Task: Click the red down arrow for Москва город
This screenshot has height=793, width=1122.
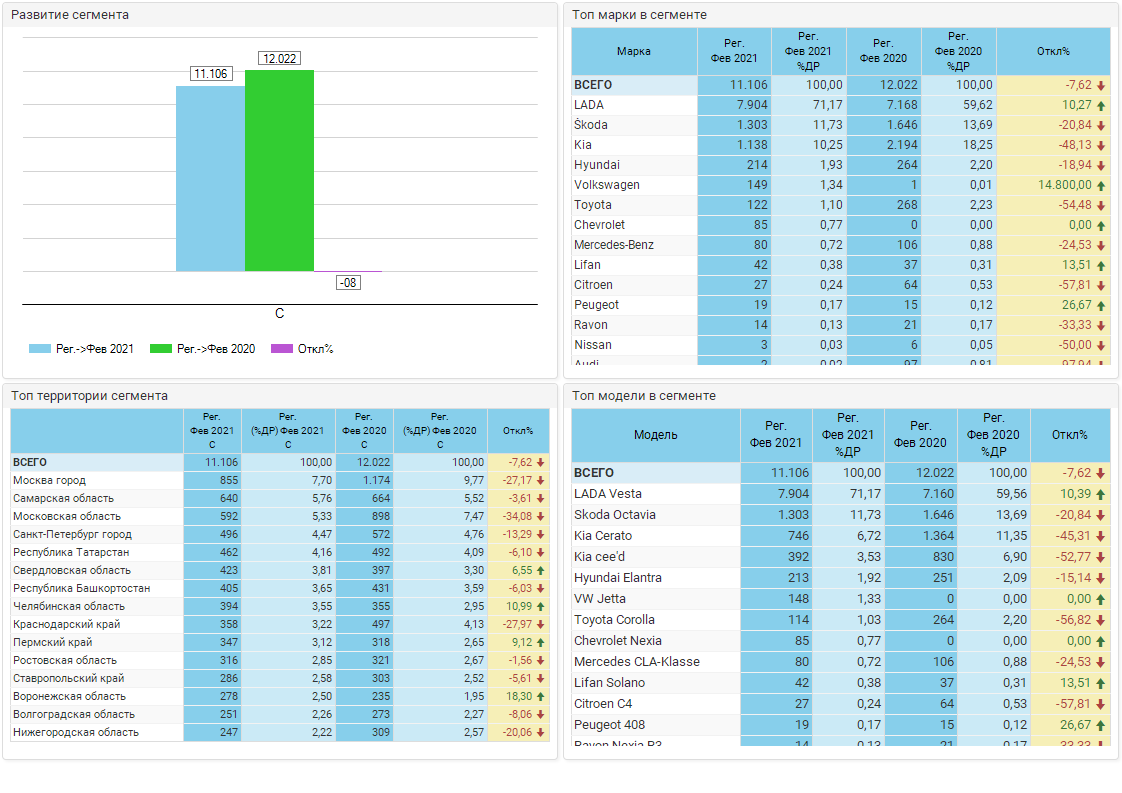Action: pyautogui.click(x=541, y=481)
